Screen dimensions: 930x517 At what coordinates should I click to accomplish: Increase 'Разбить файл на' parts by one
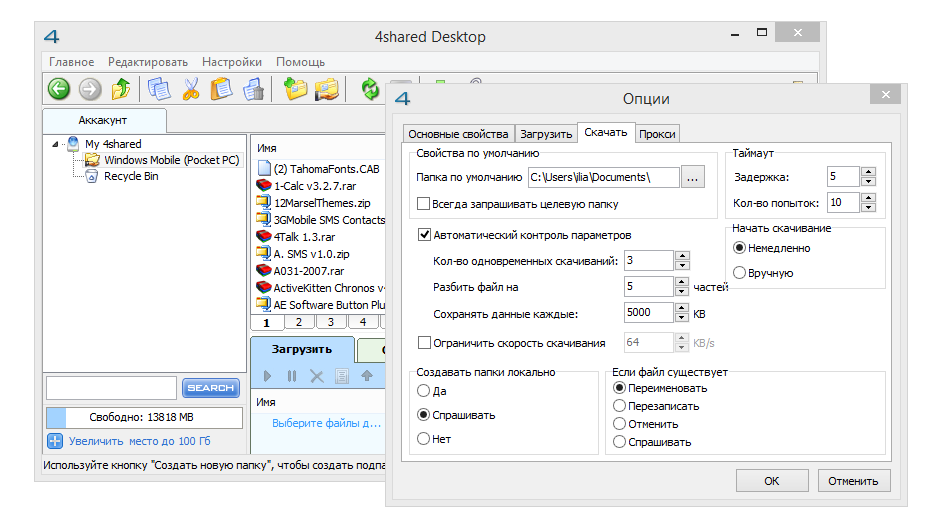click(682, 281)
